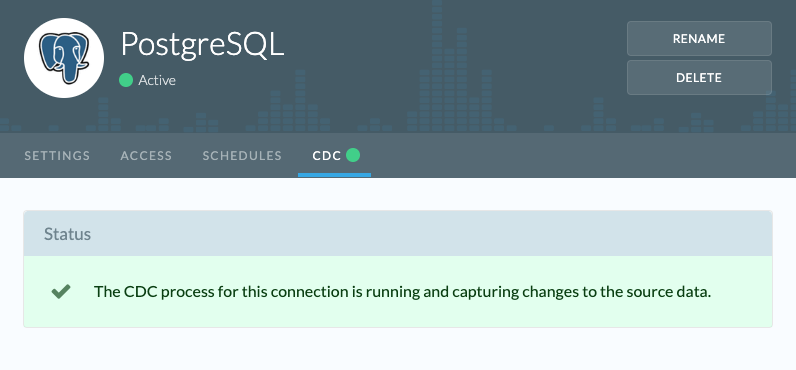Open the Settings tab
Screen dimensions: 796x370
tap(57, 155)
